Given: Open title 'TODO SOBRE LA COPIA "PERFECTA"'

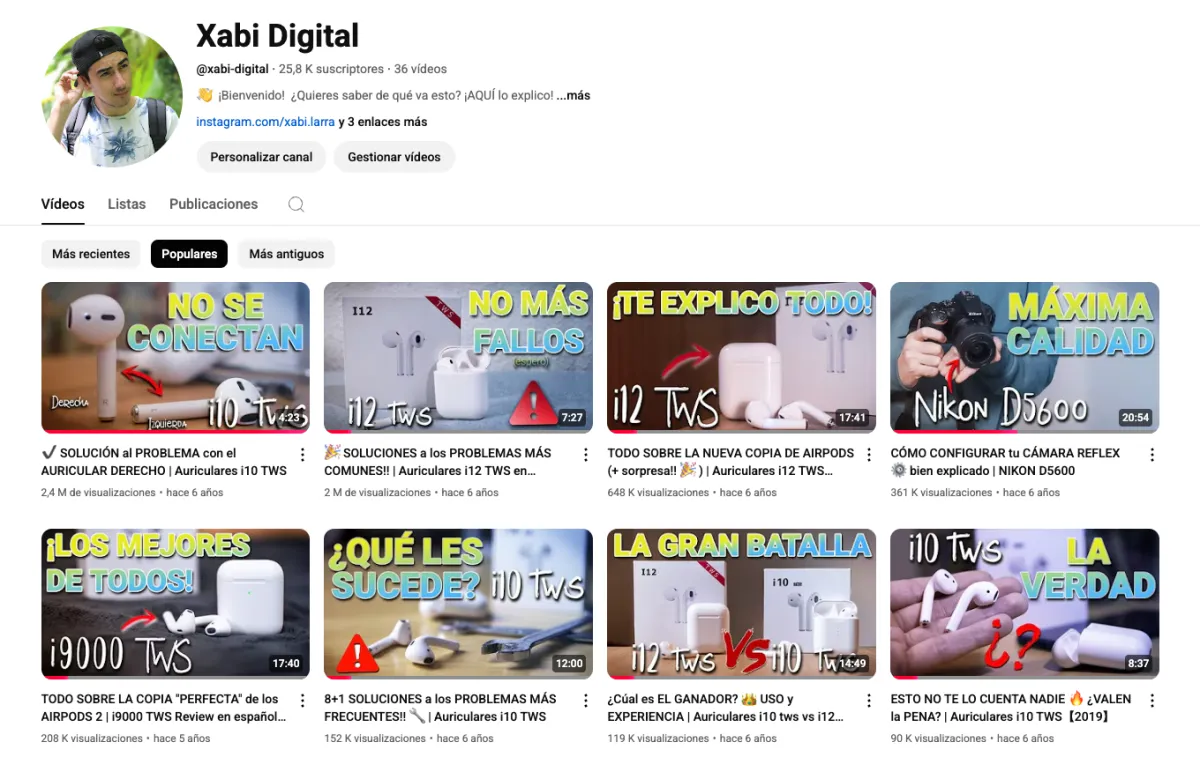Looking at the screenshot, I should [164, 708].
